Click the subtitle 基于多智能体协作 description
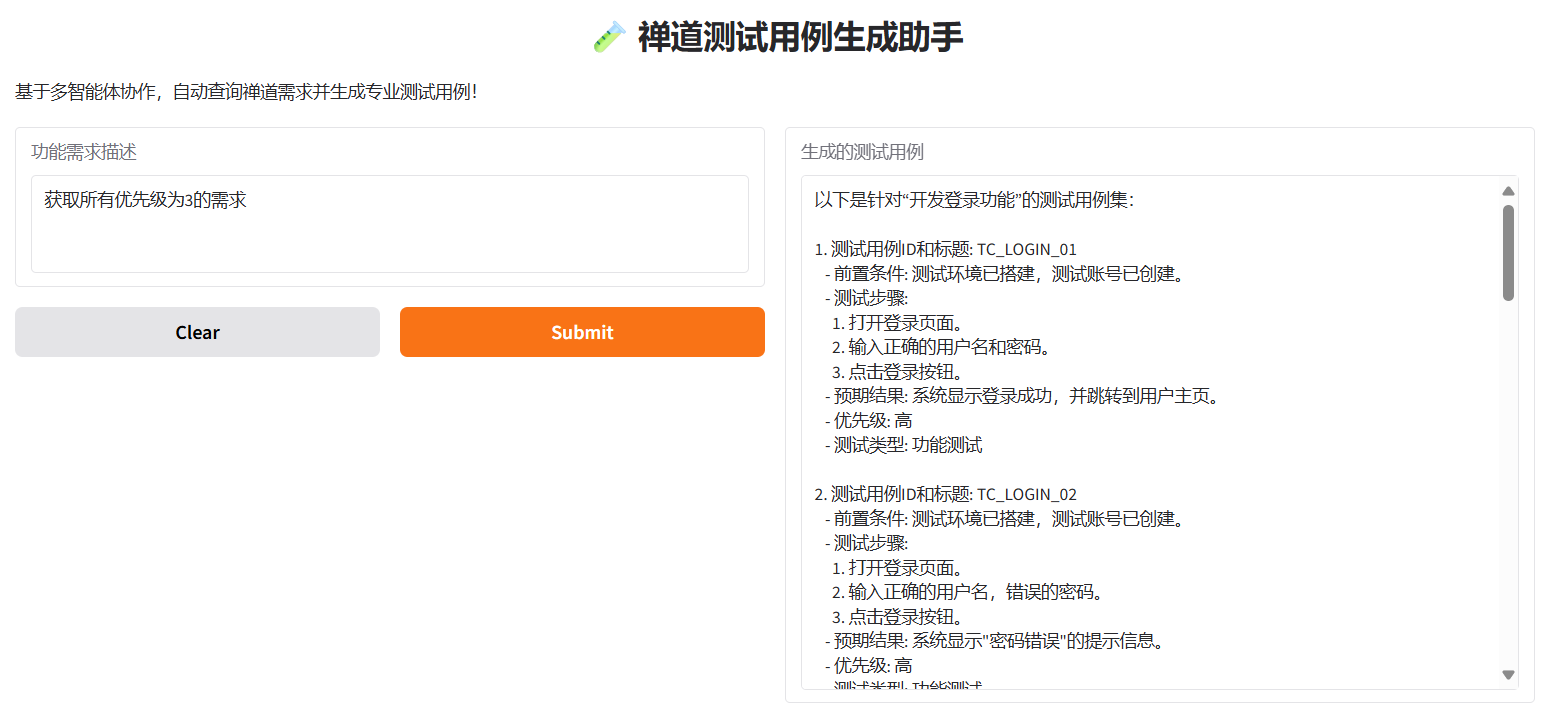 pyautogui.click(x=246, y=92)
